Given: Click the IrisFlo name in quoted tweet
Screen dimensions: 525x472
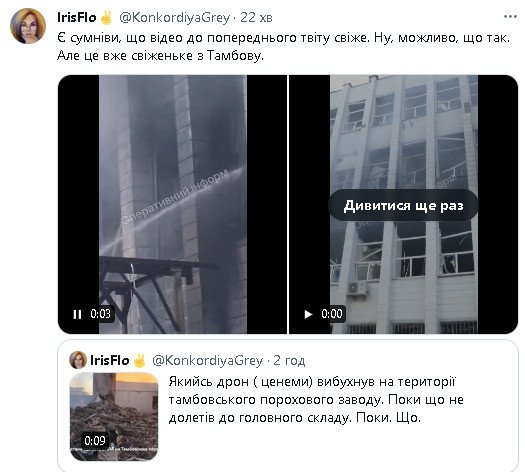Looking at the screenshot, I should pos(109,361).
